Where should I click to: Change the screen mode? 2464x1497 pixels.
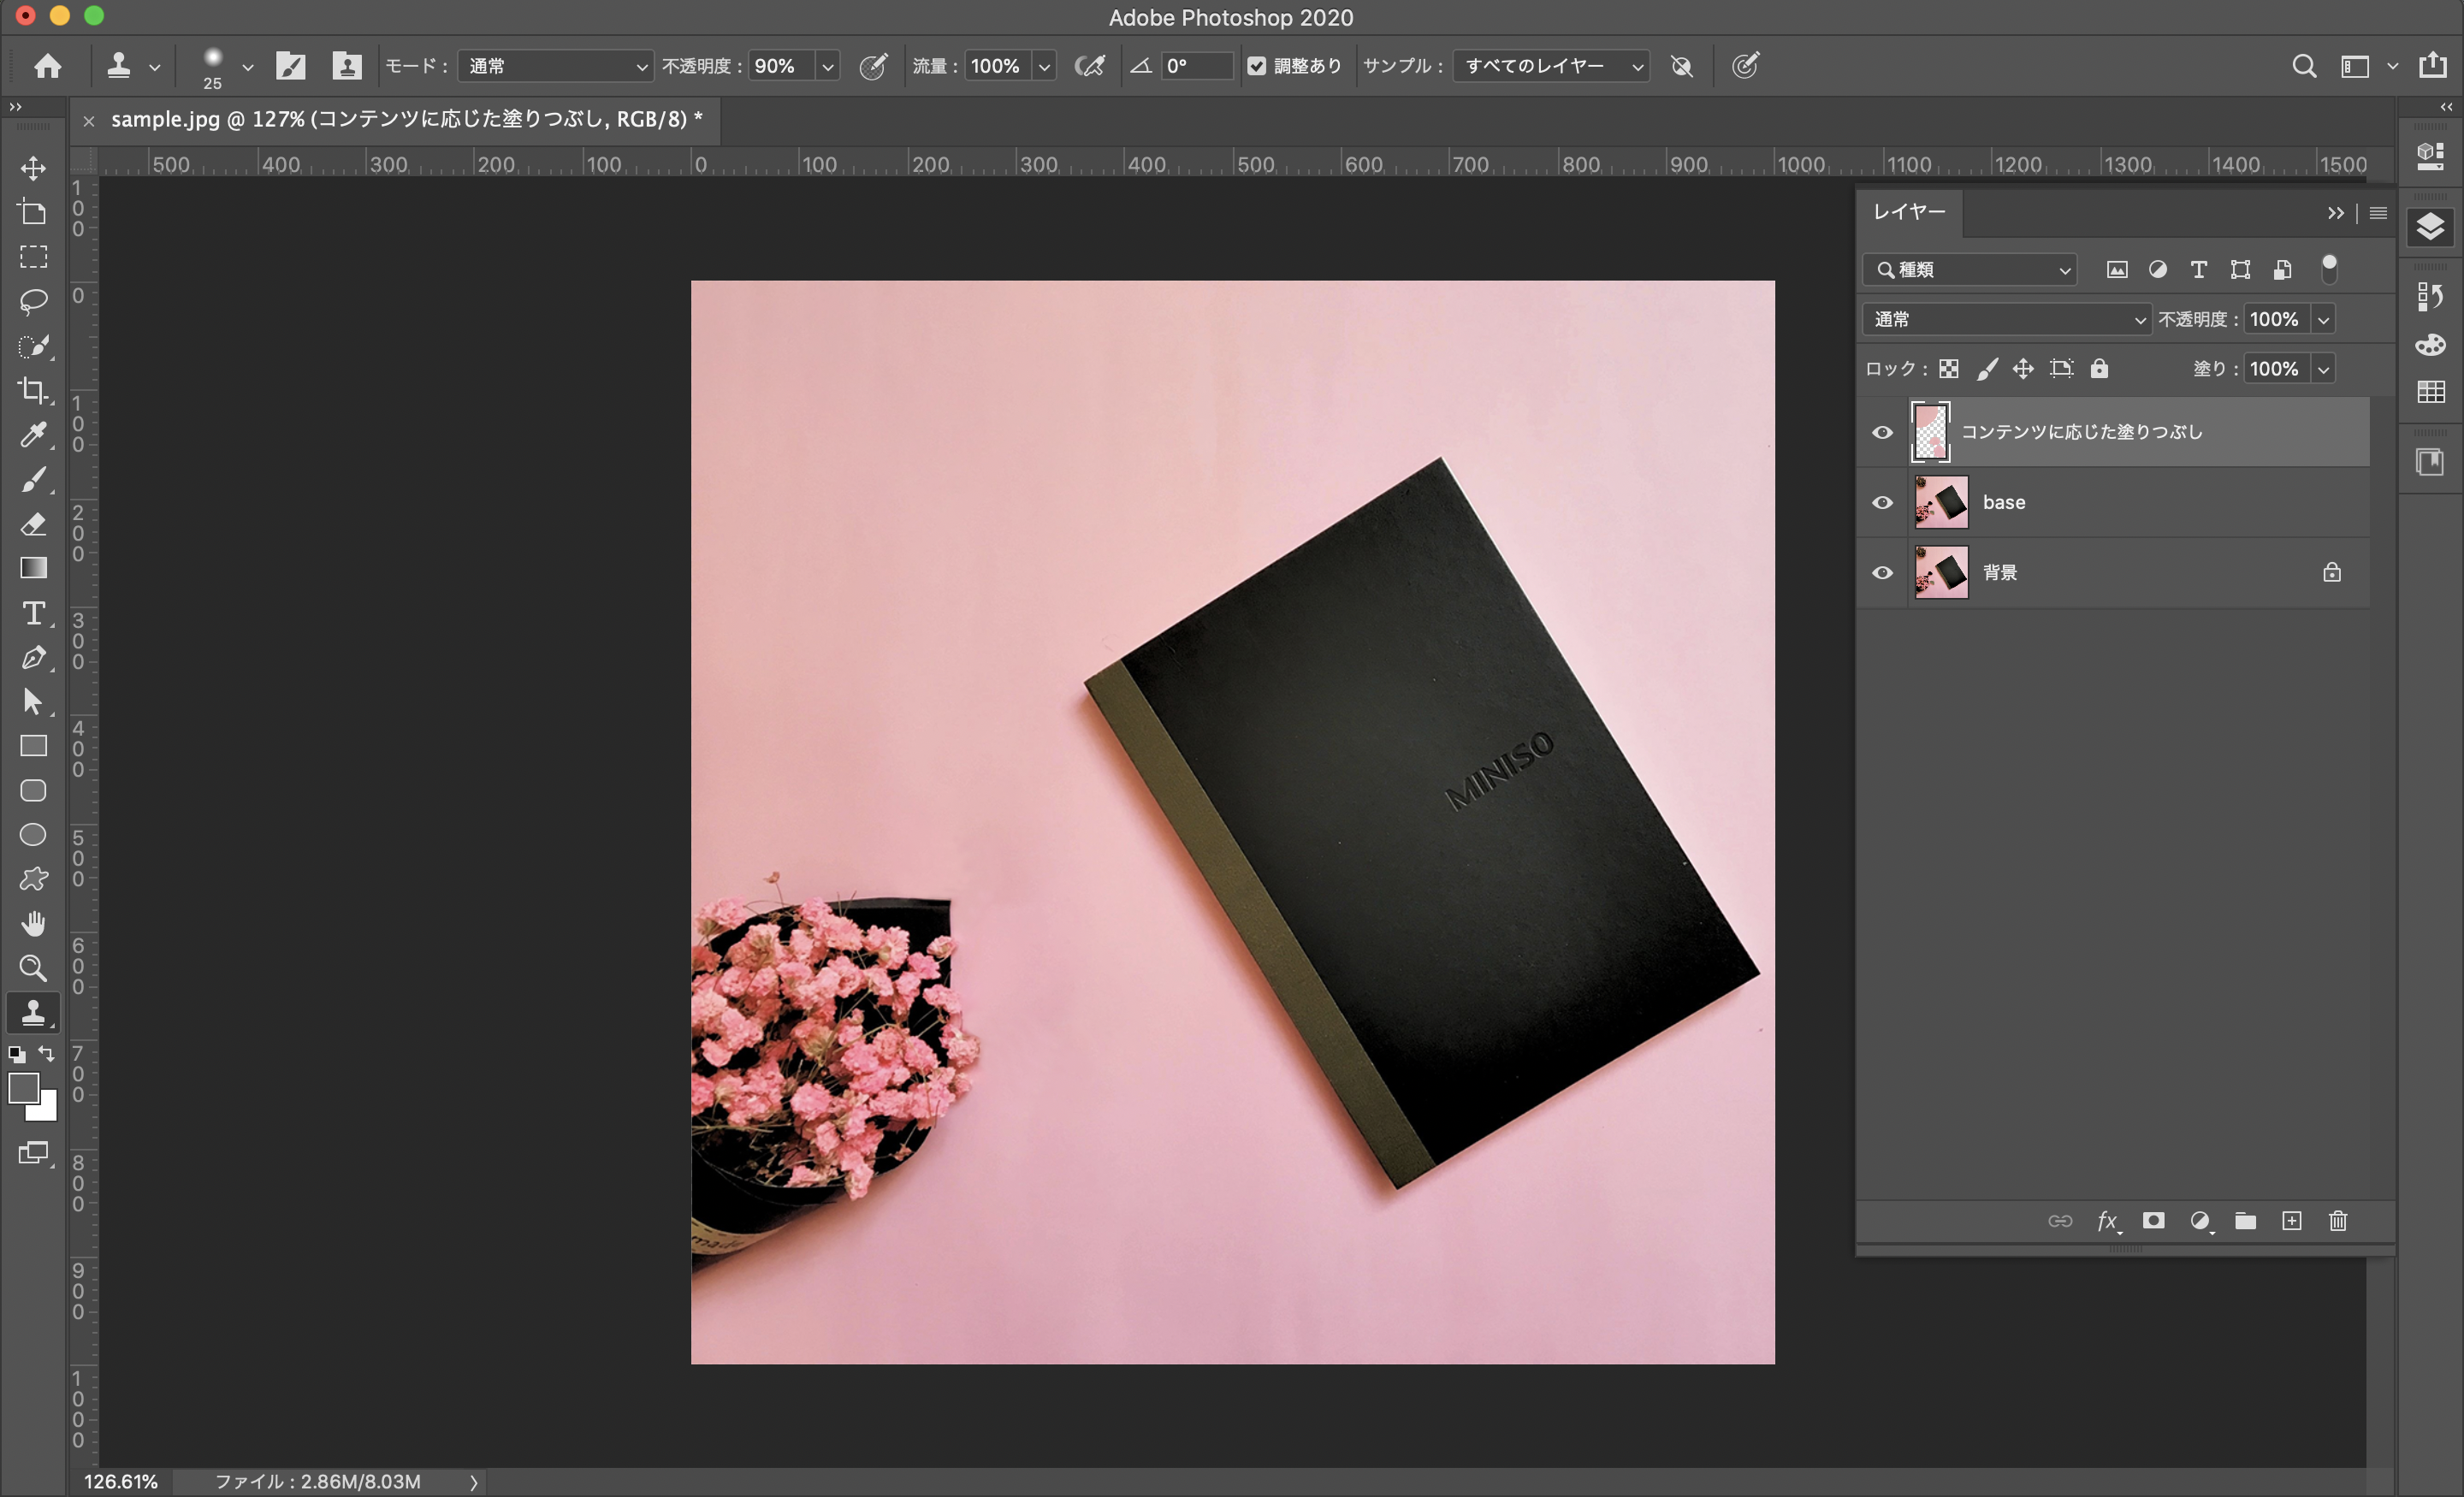point(33,1153)
